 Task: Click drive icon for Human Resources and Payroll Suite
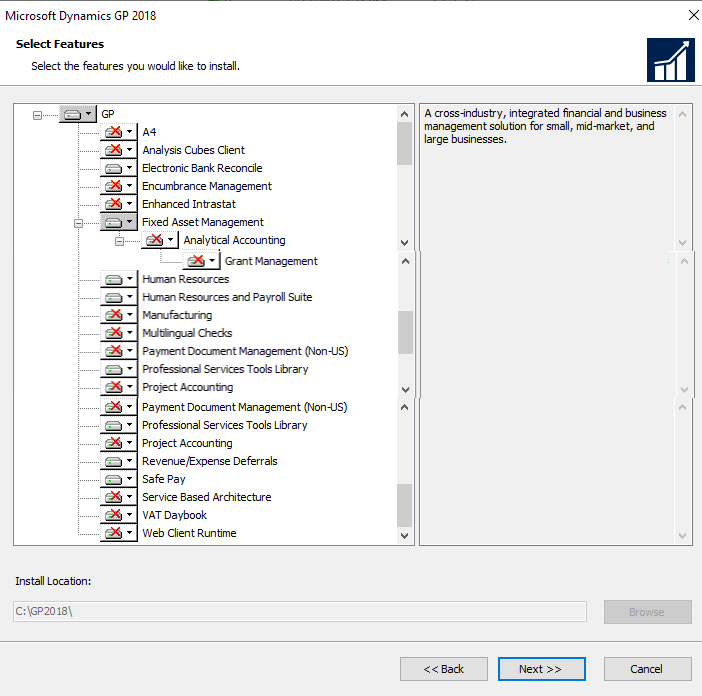click(114, 297)
